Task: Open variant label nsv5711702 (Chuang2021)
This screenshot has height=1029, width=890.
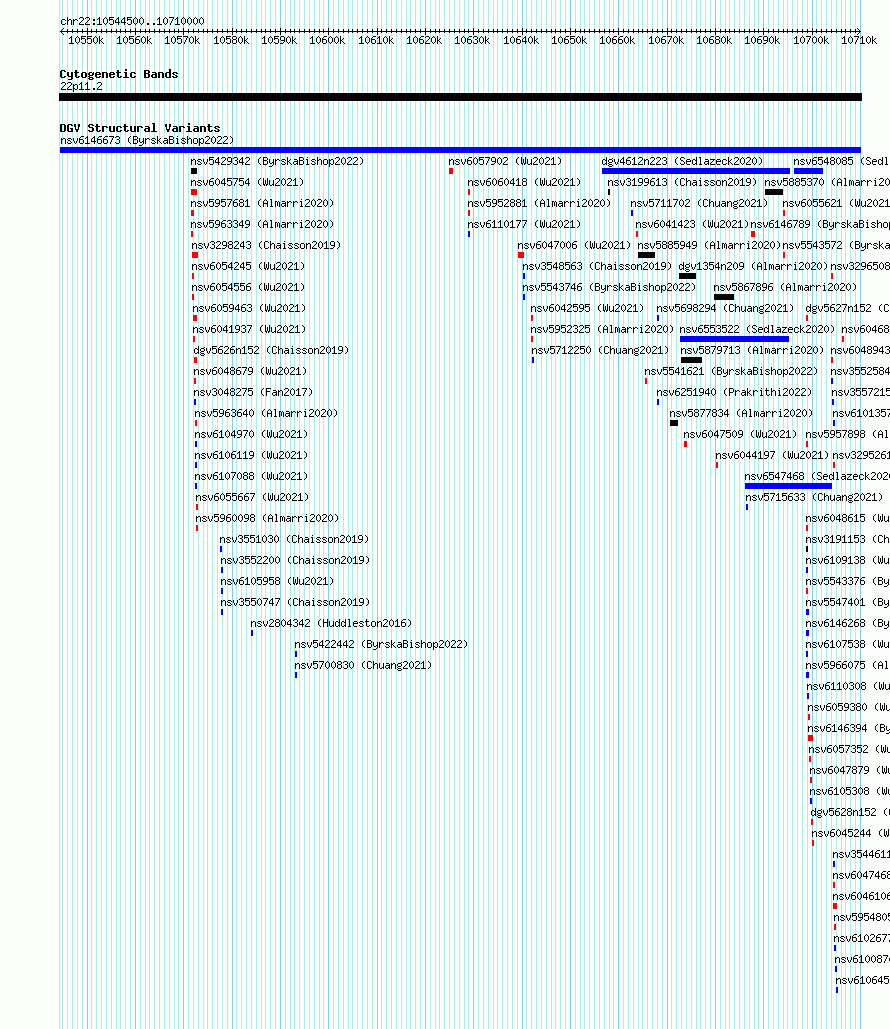Action: [699, 203]
